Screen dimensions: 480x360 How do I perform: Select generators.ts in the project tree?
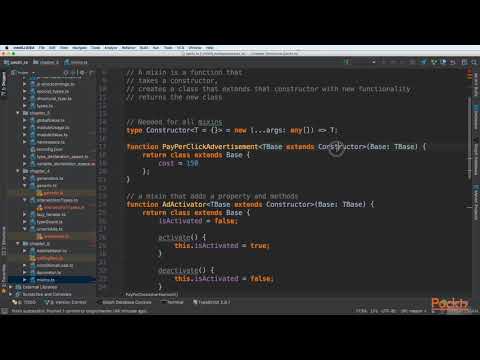point(50,178)
